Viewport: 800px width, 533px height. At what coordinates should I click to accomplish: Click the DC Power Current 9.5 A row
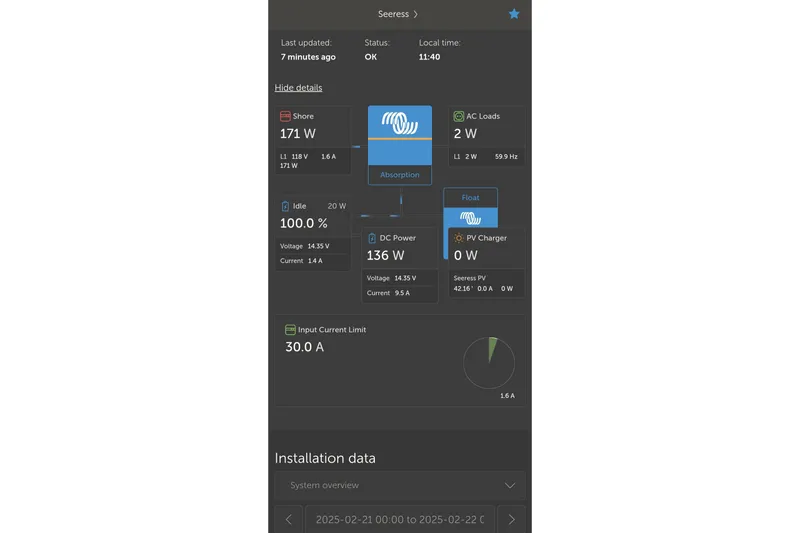click(x=400, y=293)
